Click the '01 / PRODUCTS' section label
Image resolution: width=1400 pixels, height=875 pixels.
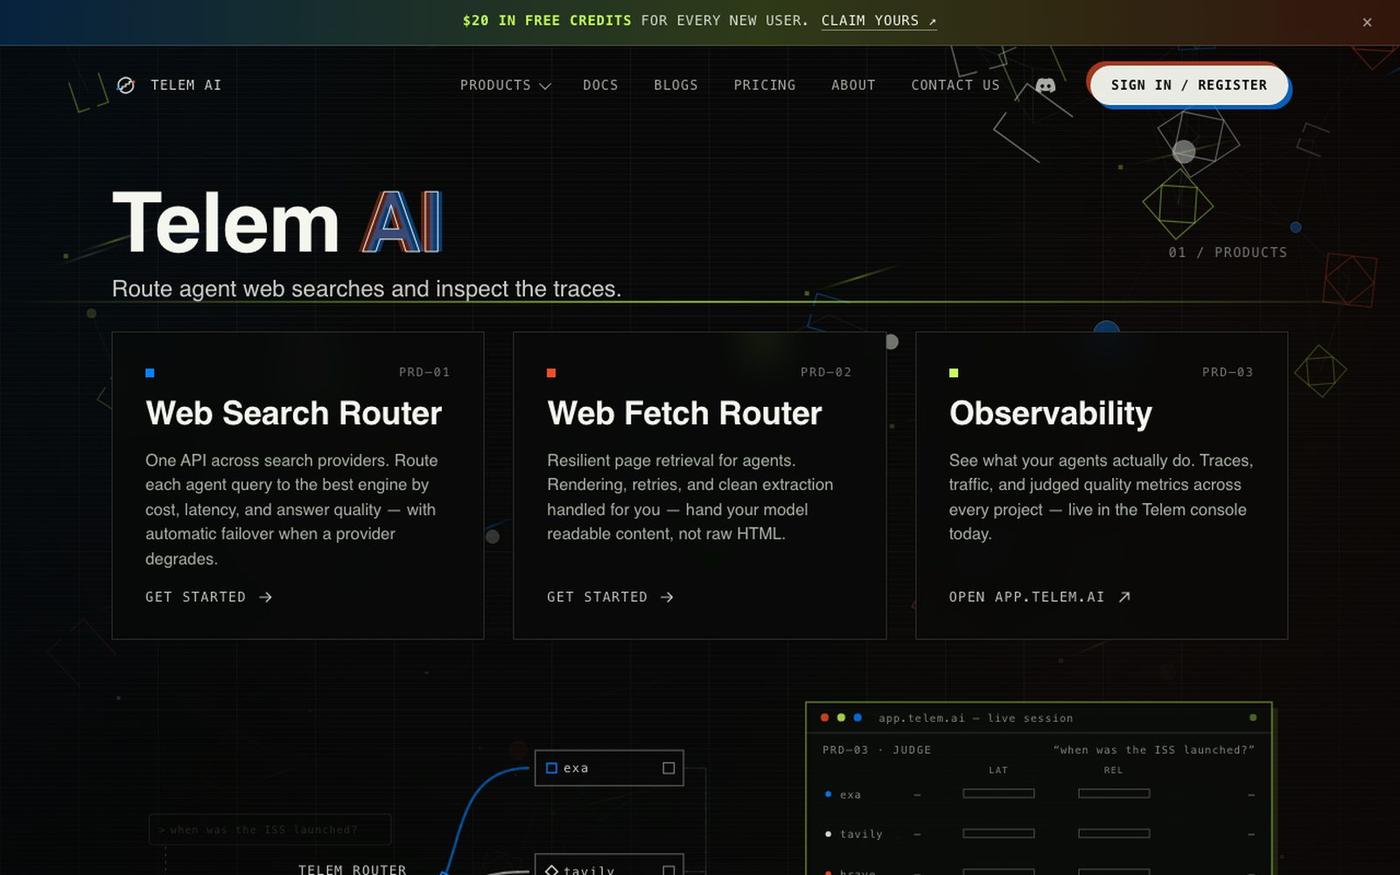(x=1228, y=252)
